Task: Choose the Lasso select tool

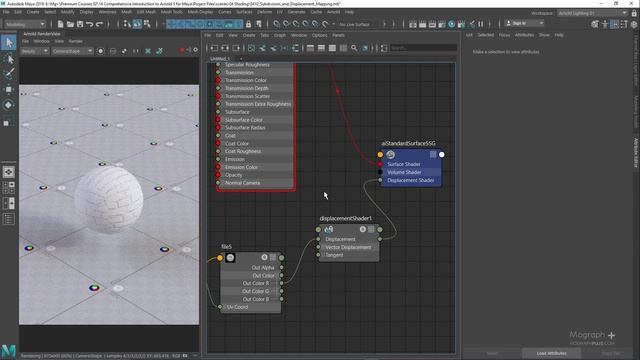Action: coord(9,59)
